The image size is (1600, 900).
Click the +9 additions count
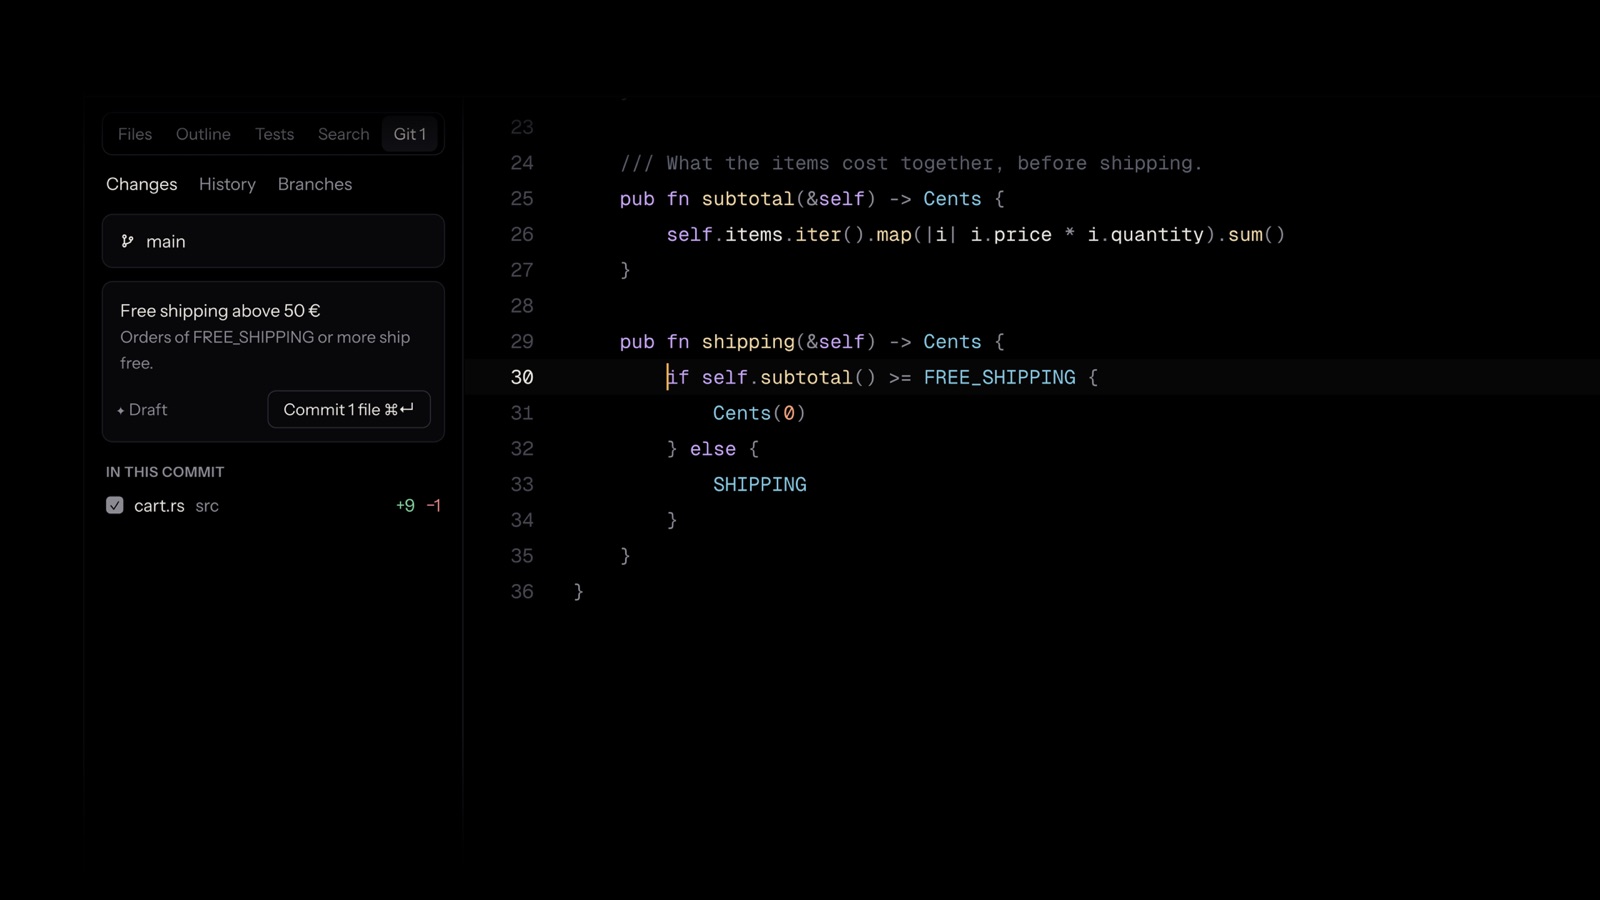tap(405, 506)
